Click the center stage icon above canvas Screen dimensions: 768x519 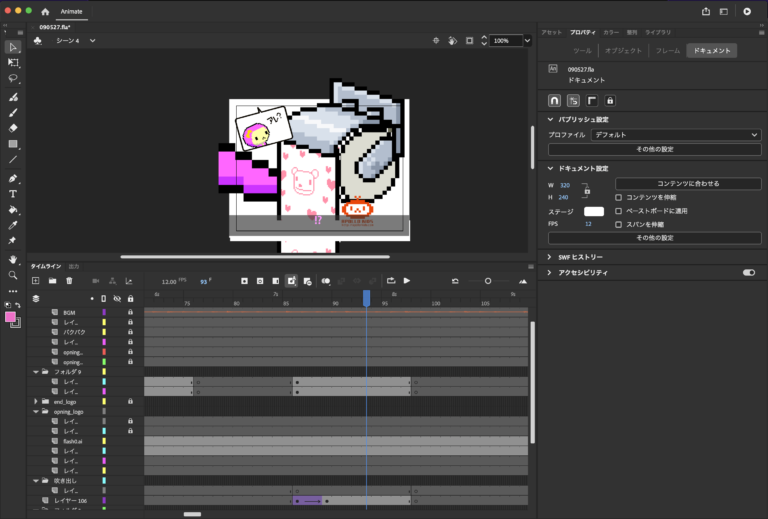click(436, 41)
